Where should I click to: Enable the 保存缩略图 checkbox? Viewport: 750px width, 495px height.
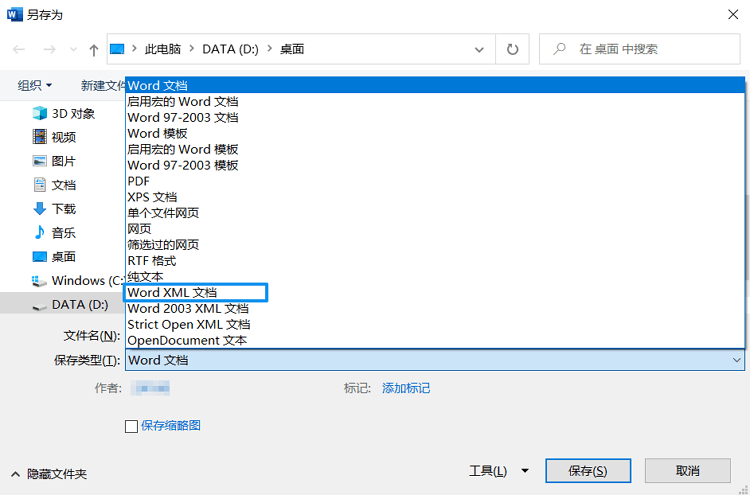point(131,426)
